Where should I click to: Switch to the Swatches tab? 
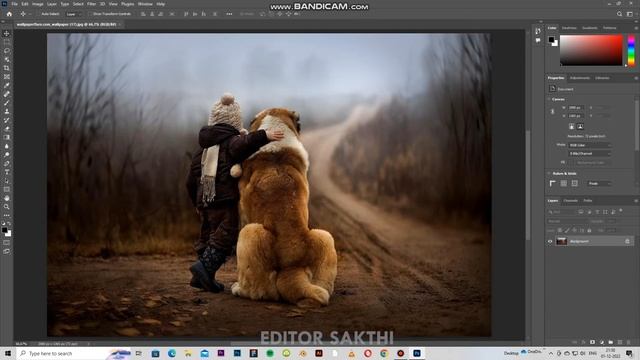point(569,28)
